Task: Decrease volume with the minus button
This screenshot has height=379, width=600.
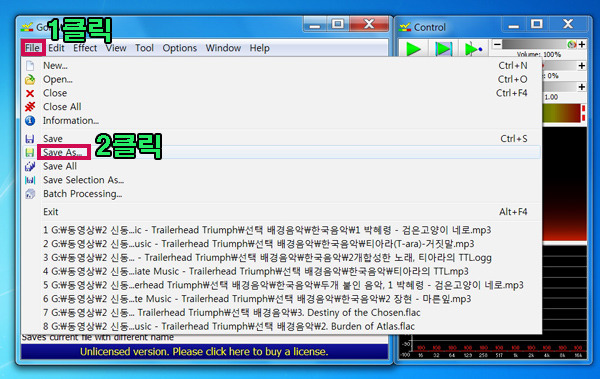Action: [x=497, y=44]
